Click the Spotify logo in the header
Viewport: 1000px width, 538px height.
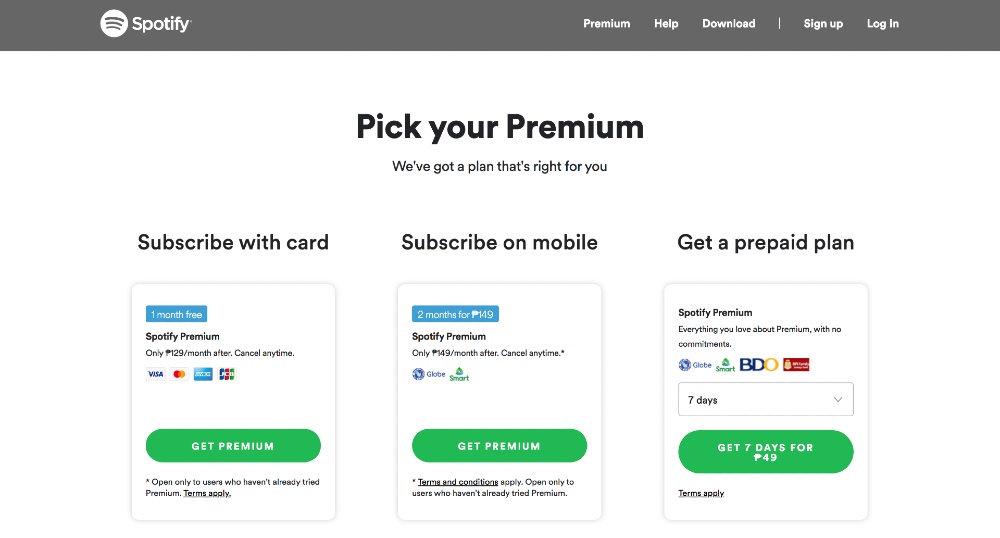[x=145, y=23]
